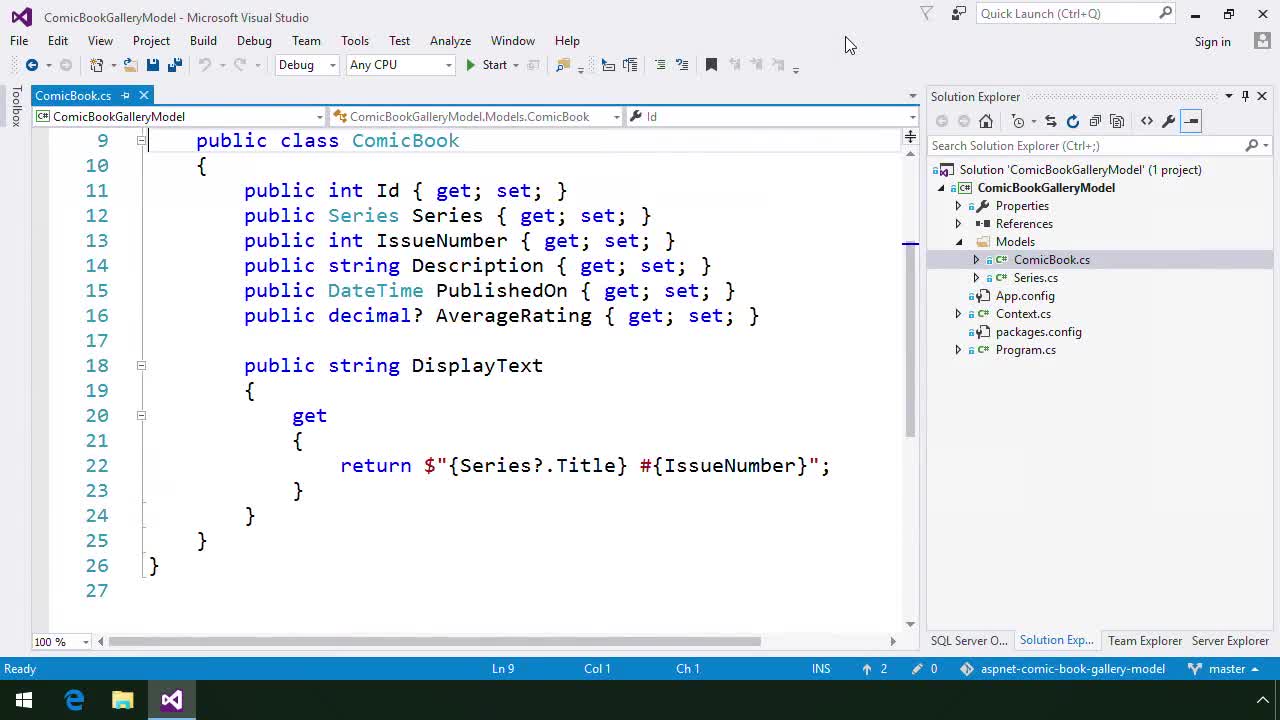Screen dimensions: 1280x720
Task: Click the Collapse All icon in Solution Explorer
Action: coord(1097,121)
